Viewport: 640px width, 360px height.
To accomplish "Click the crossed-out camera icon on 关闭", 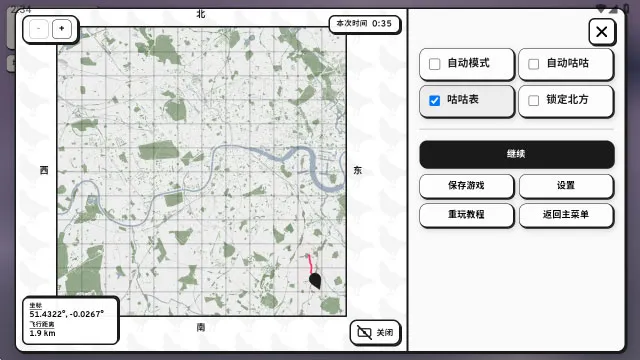I will 364,332.
